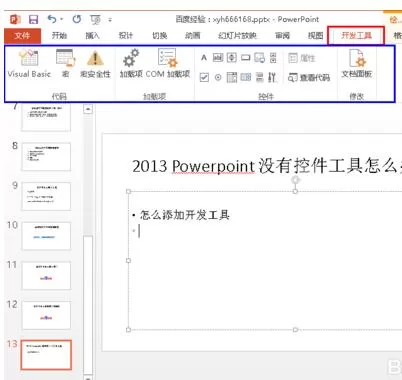
Task: Select the Text Box control
Action: pyautogui.click(x=218, y=58)
